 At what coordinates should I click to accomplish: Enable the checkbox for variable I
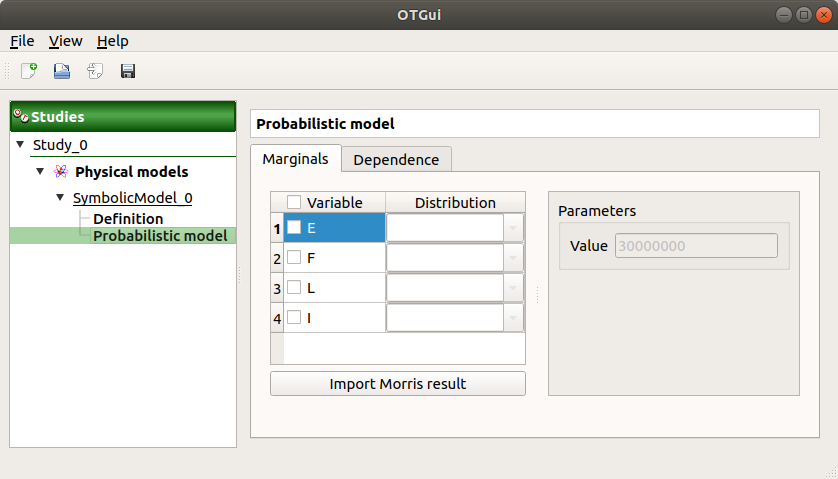click(x=294, y=317)
